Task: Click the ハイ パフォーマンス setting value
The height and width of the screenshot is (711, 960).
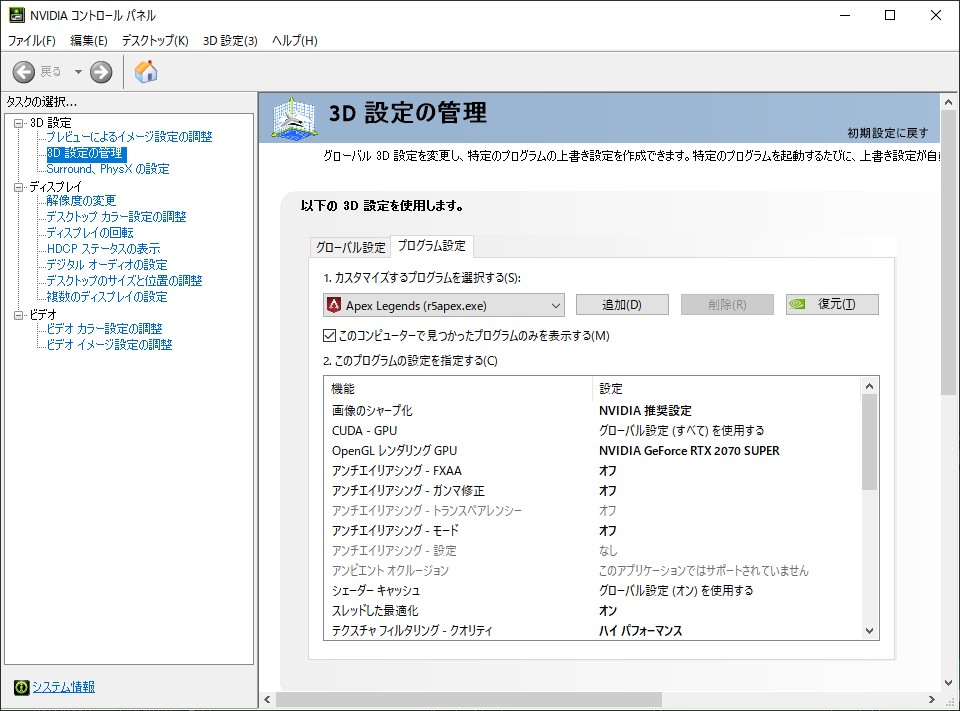Action: (640, 630)
